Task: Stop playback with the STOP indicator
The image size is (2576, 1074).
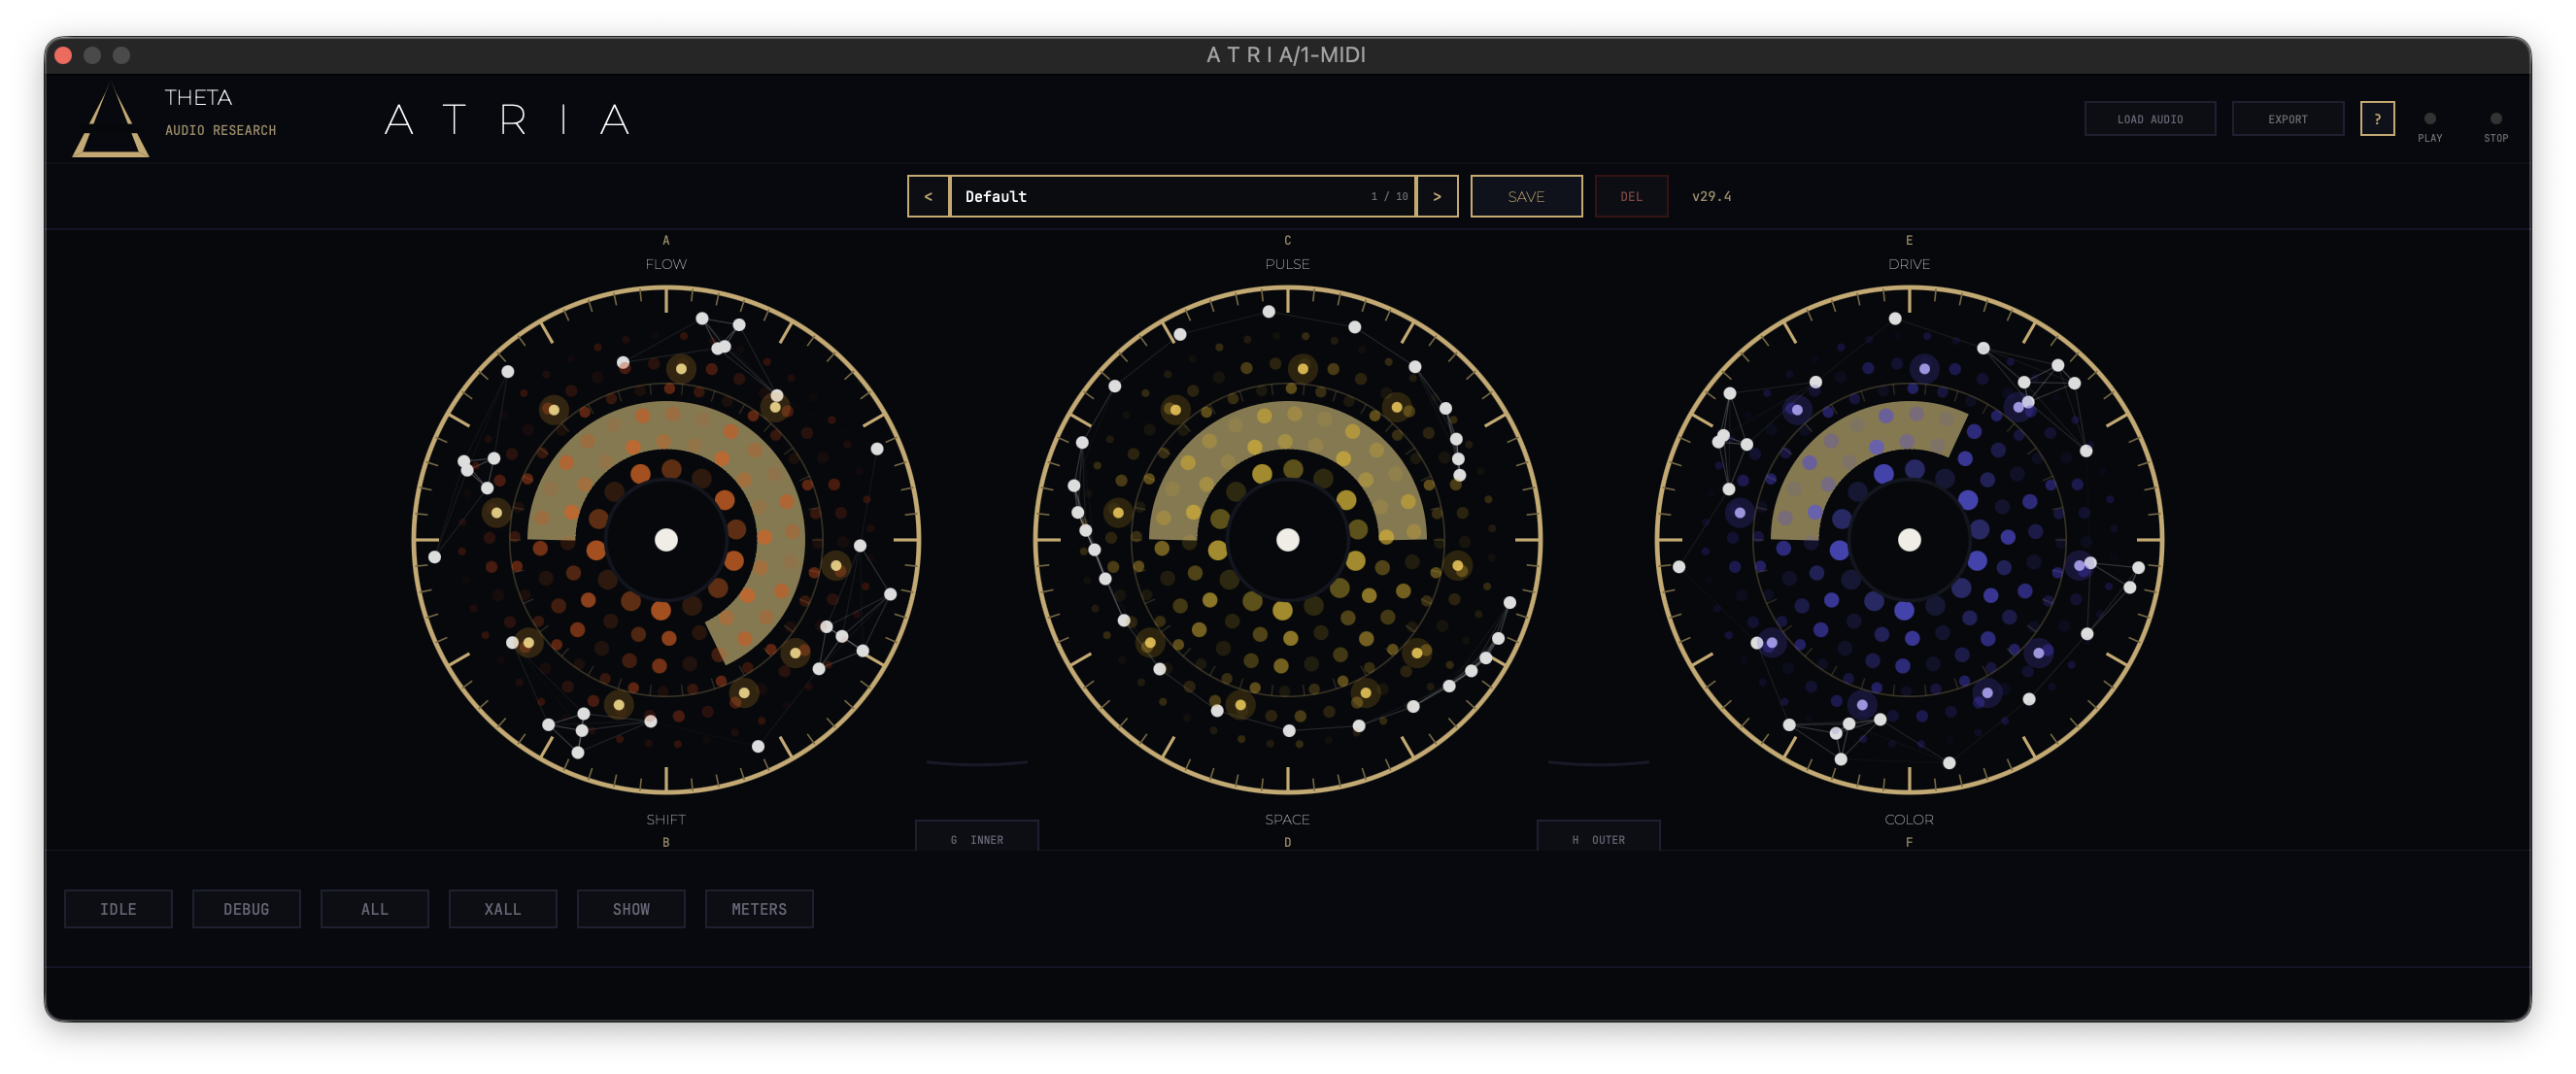Action: (2496, 119)
